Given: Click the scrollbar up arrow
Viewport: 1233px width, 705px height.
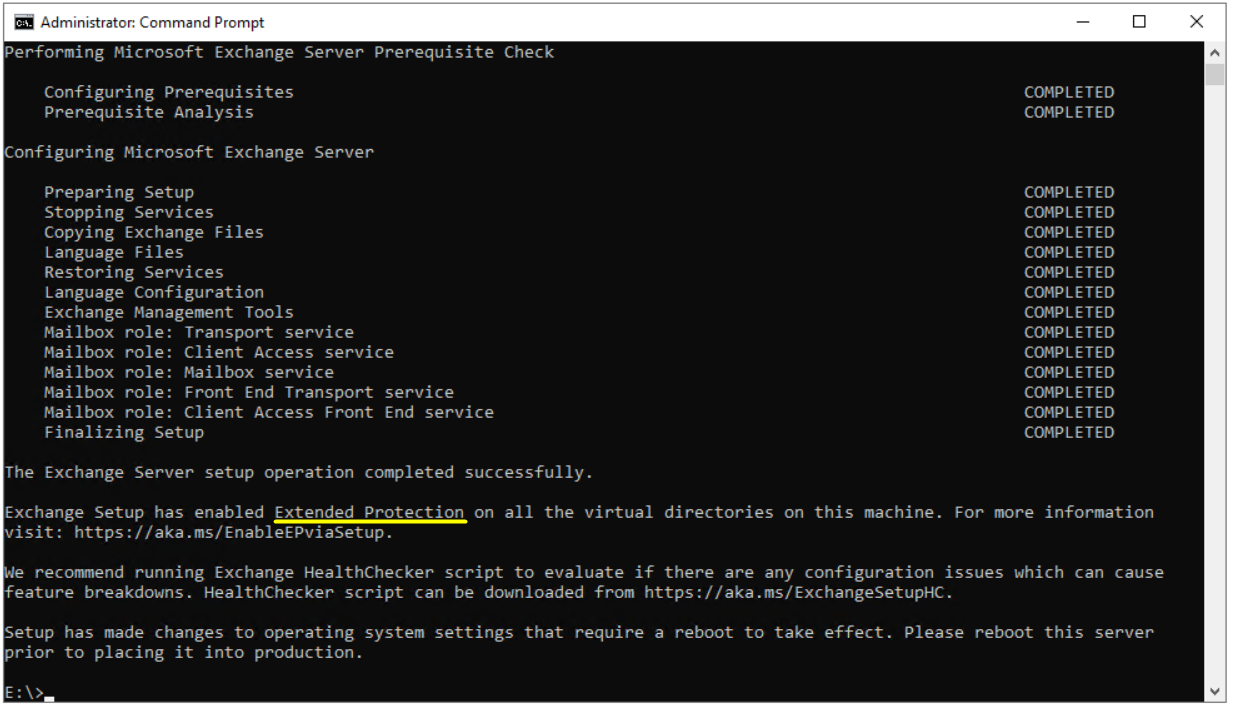Looking at the screenshot, I should (x=1215, y=52).
